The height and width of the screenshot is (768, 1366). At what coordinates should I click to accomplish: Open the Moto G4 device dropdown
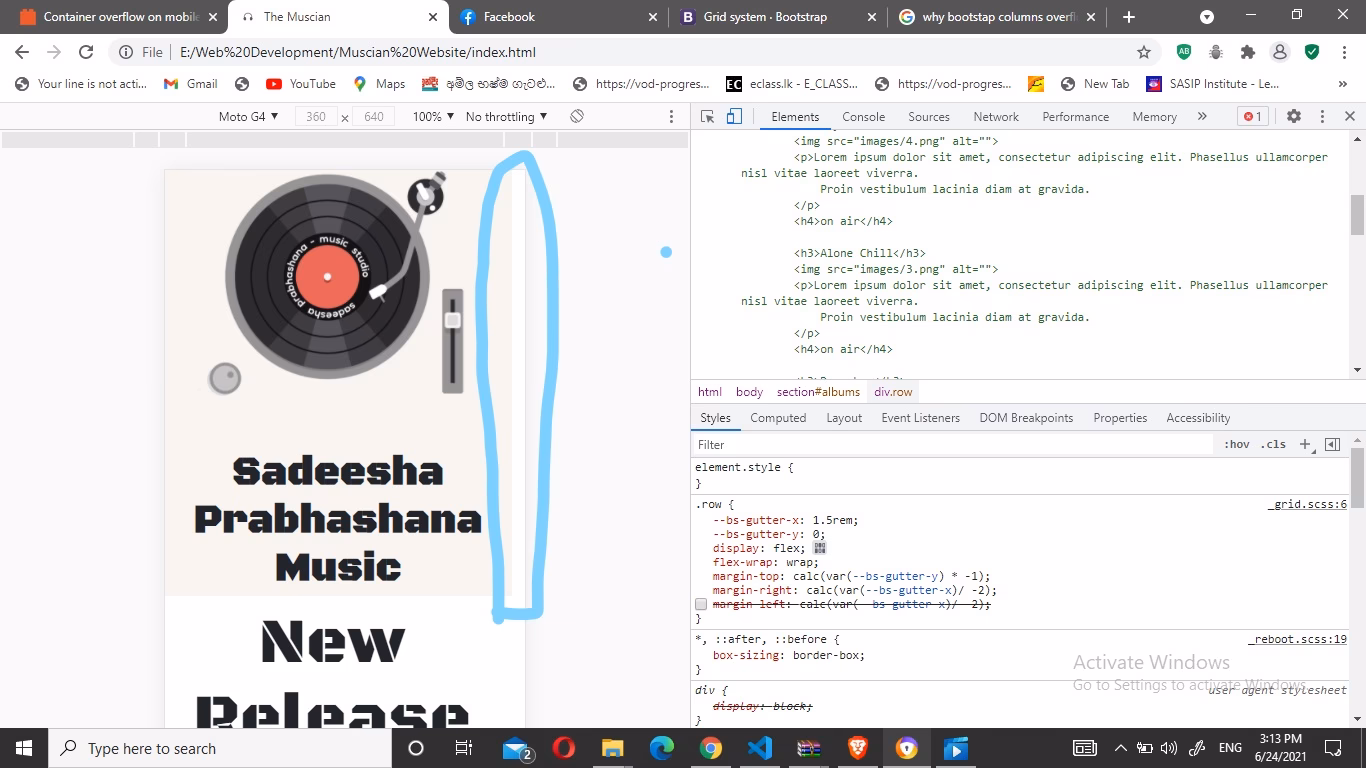click(x=248, y=116)
